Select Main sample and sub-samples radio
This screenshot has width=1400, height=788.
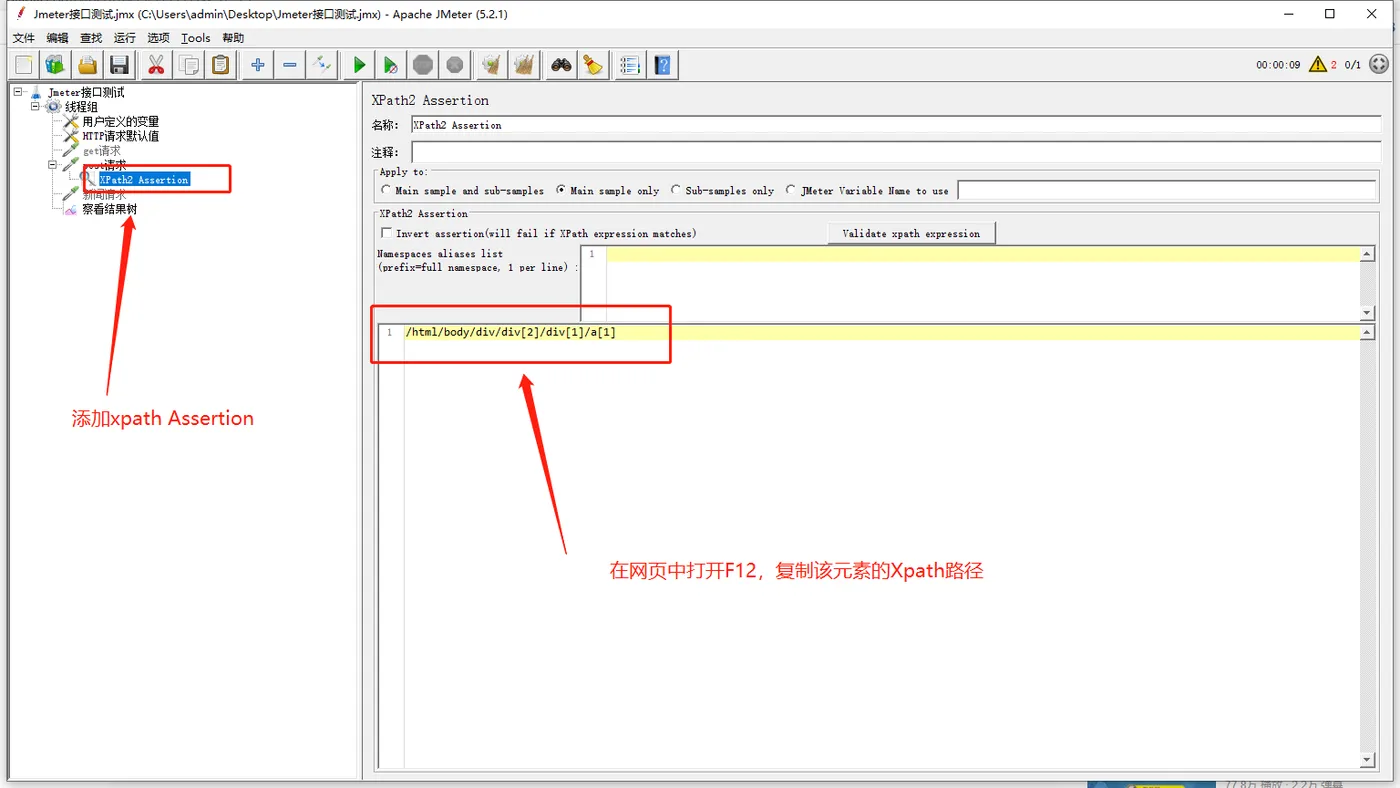pyautogui.click(x=386, y=190)
